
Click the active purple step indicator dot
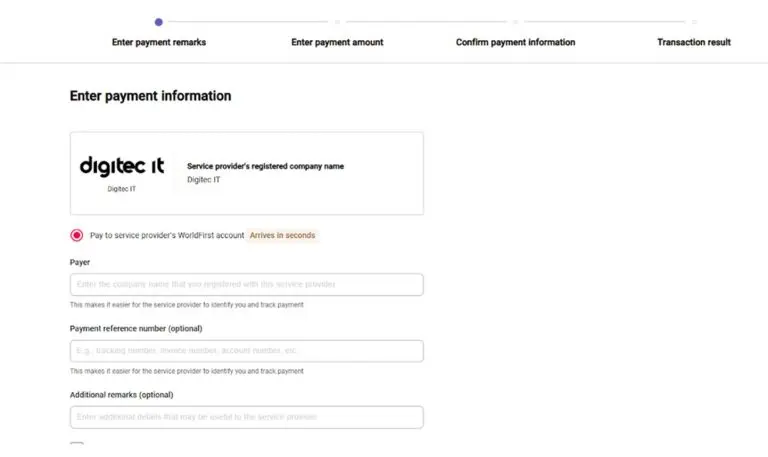point(158,22)
